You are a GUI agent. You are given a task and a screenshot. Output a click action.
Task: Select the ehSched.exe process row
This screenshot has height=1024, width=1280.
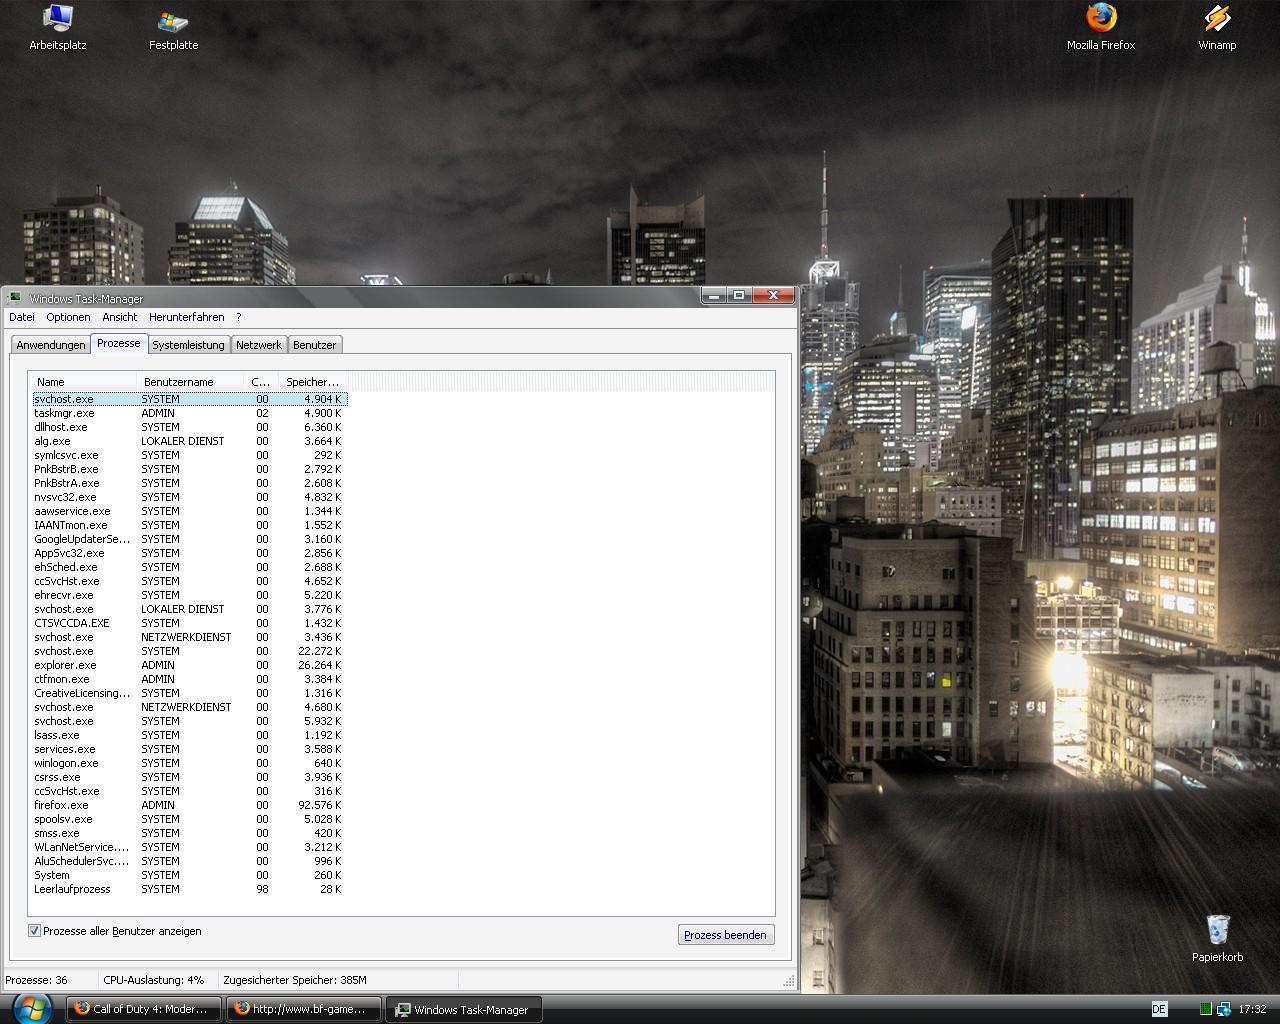click(x=188, y=567)
